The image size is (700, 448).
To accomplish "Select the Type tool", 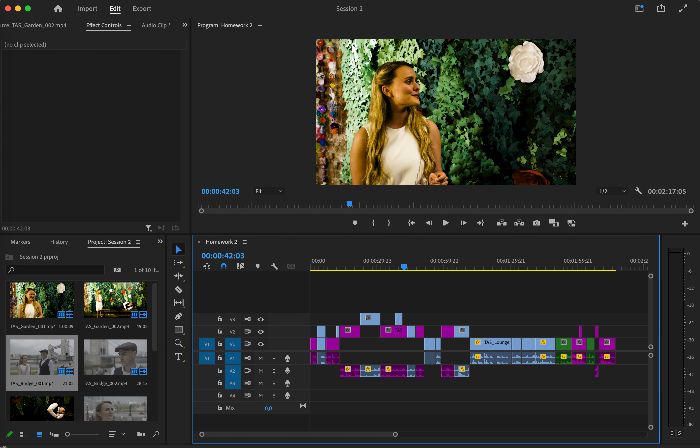I will (x=179, y=357).
